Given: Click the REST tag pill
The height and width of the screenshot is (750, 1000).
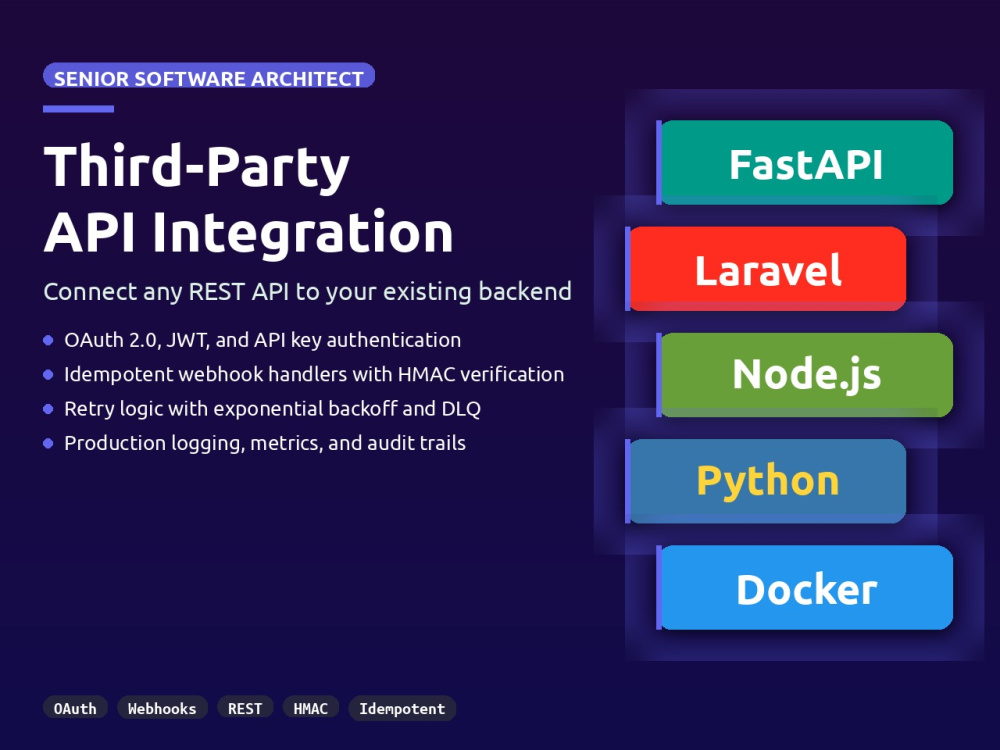Looking at the screenshot, I should [x=245, y=708].
